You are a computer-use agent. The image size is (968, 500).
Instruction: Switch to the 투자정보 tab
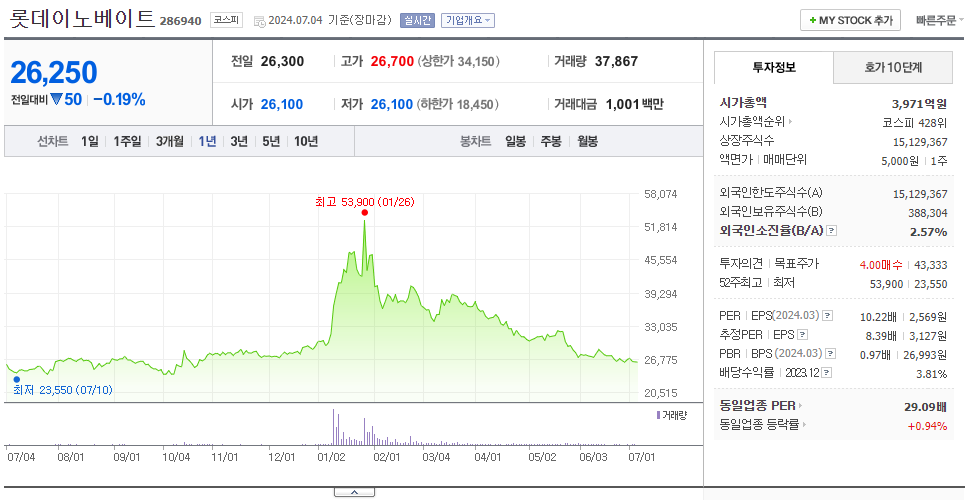(x=774, y=67)
